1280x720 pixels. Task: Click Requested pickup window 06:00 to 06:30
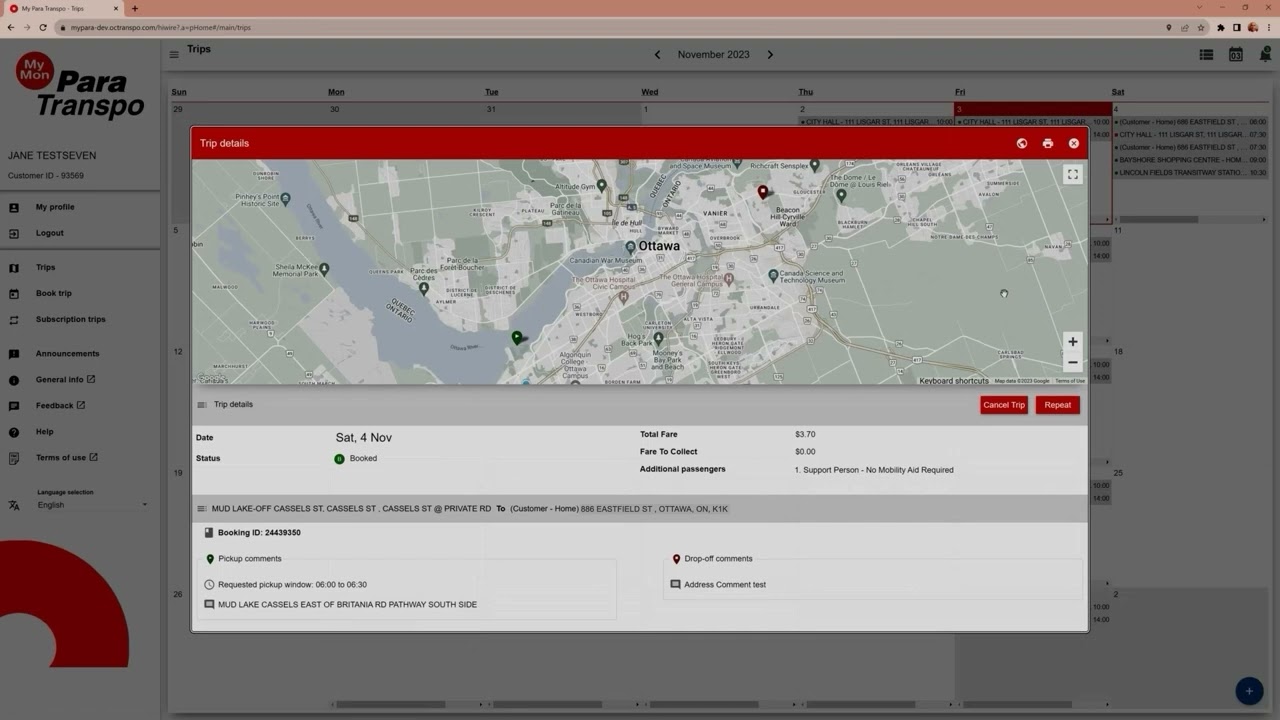click(292, 585)
